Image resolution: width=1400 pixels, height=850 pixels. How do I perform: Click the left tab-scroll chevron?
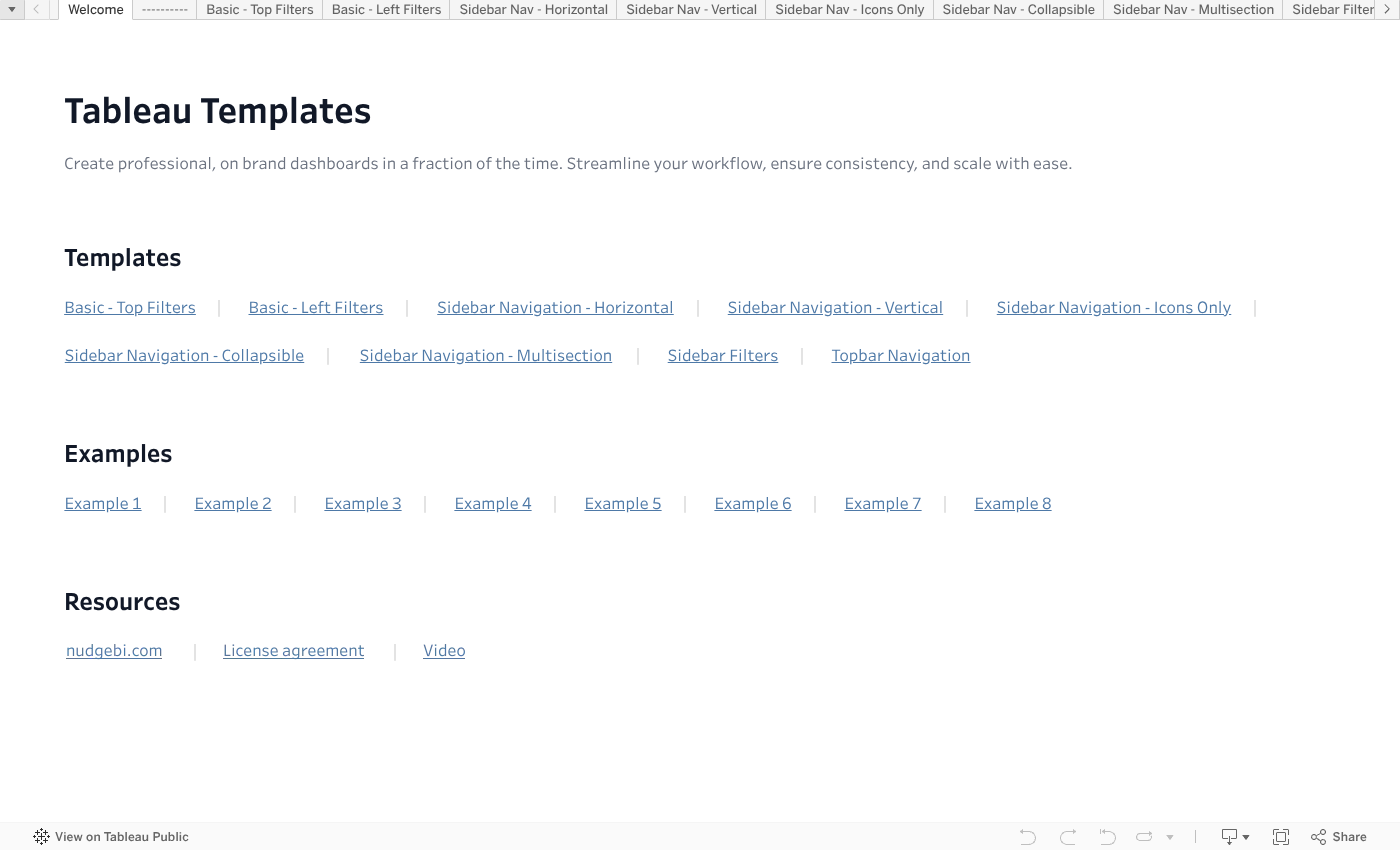click(36, 10)
